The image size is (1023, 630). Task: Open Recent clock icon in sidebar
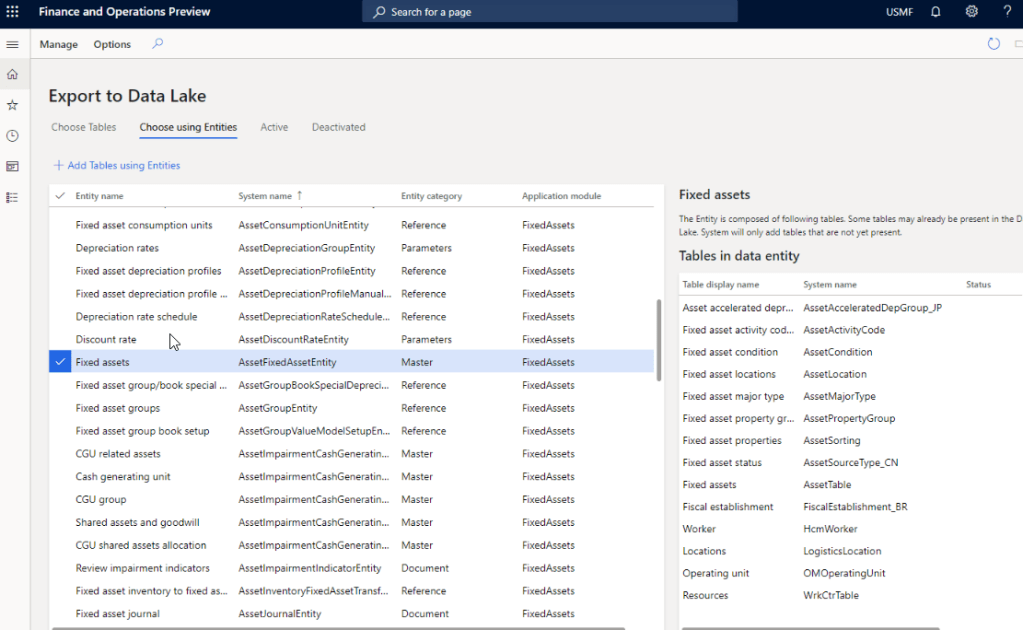pos(13,136)
